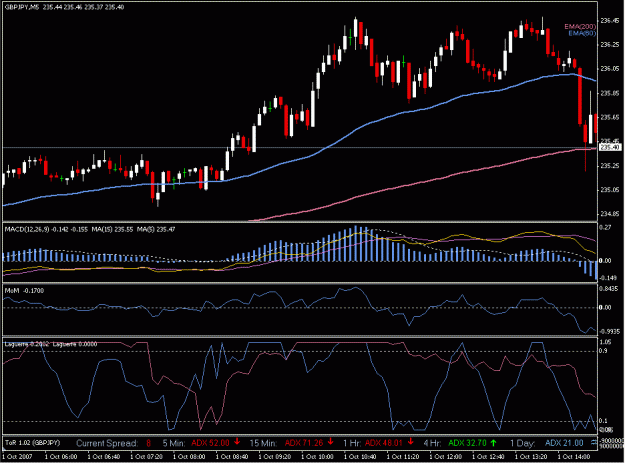Viewport: 625px width, 463px height.
Task: Click the Current Spread label
Action: (107, 443)
